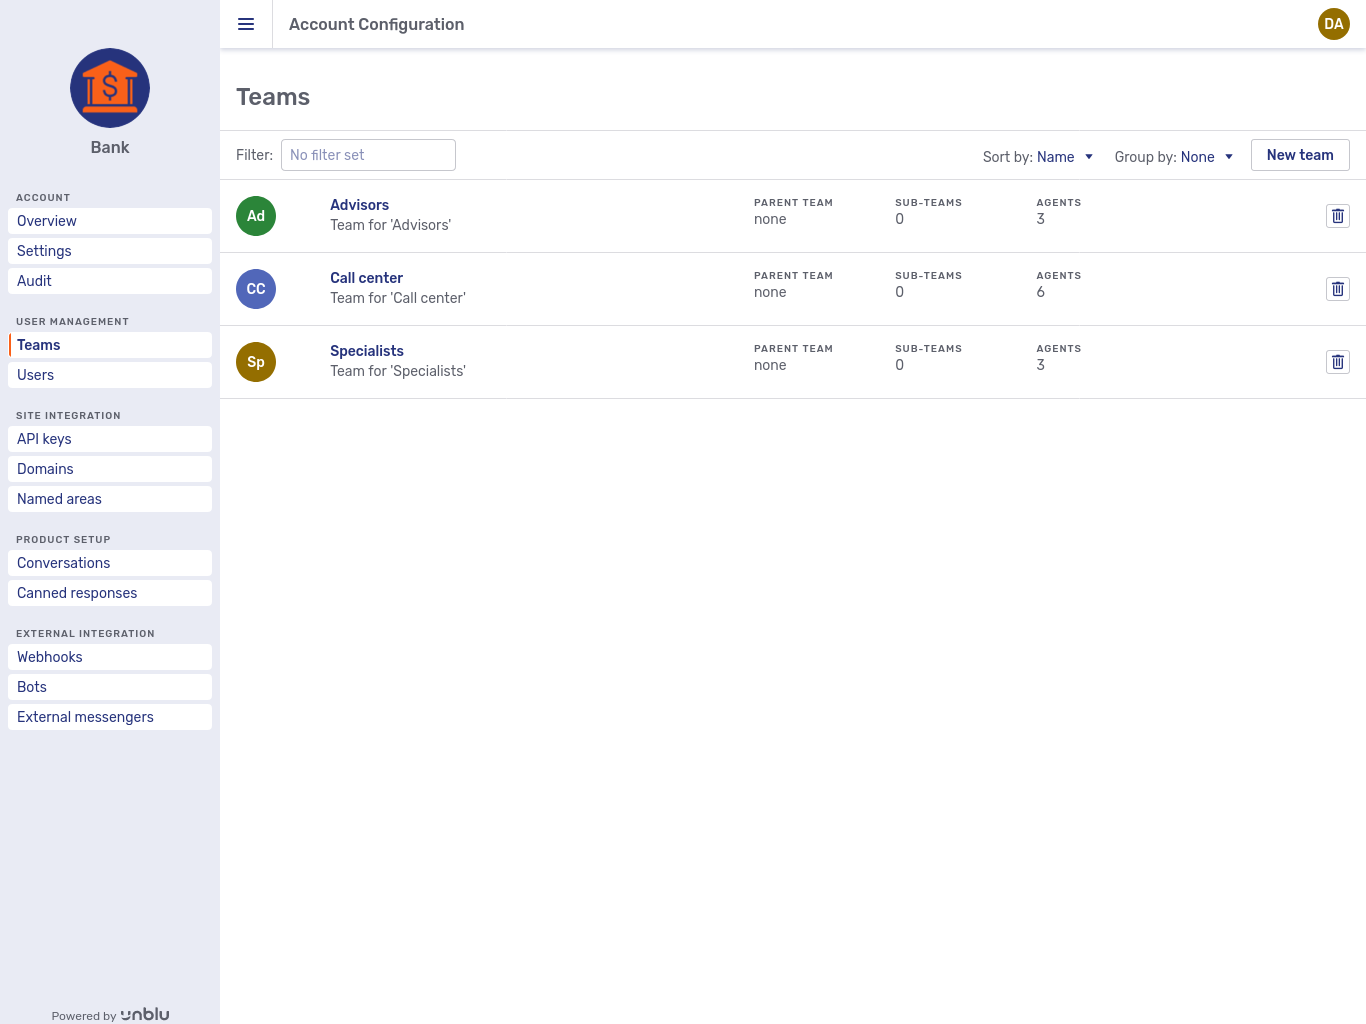This screenshot has height=1024, width=1366.
Task: Click the team filter input field
Action: (368, 154)
